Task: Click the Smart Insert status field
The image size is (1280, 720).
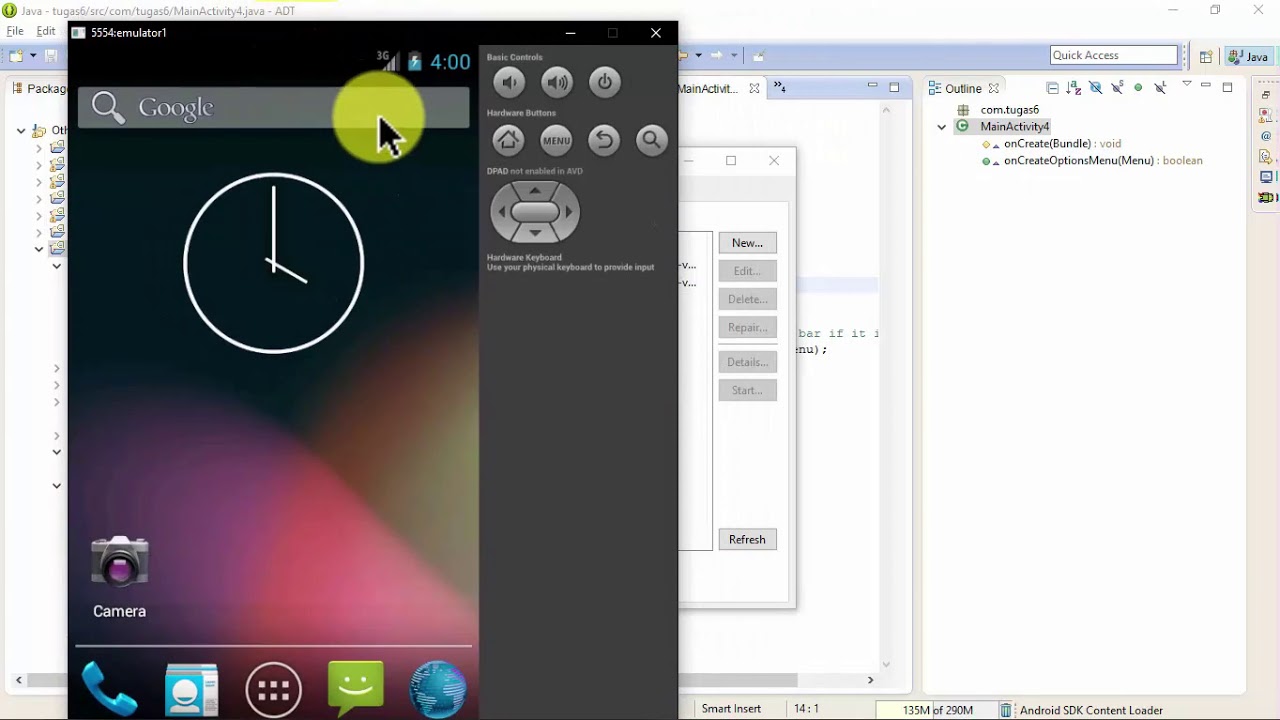Action: (x=731, y=709)
